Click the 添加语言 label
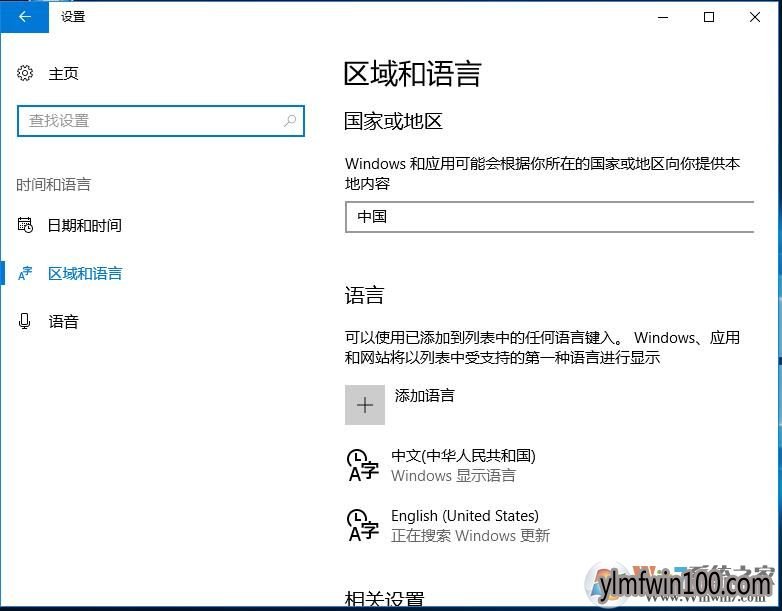The image size is (782, 611). [x=424, y=396]
